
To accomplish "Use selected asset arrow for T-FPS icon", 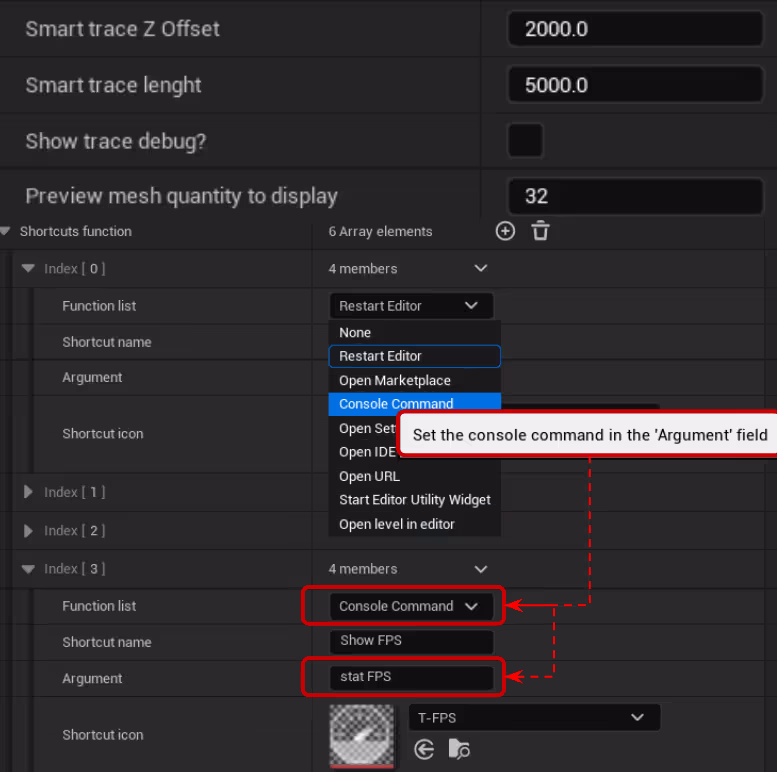I will click(x=424, y=749).
